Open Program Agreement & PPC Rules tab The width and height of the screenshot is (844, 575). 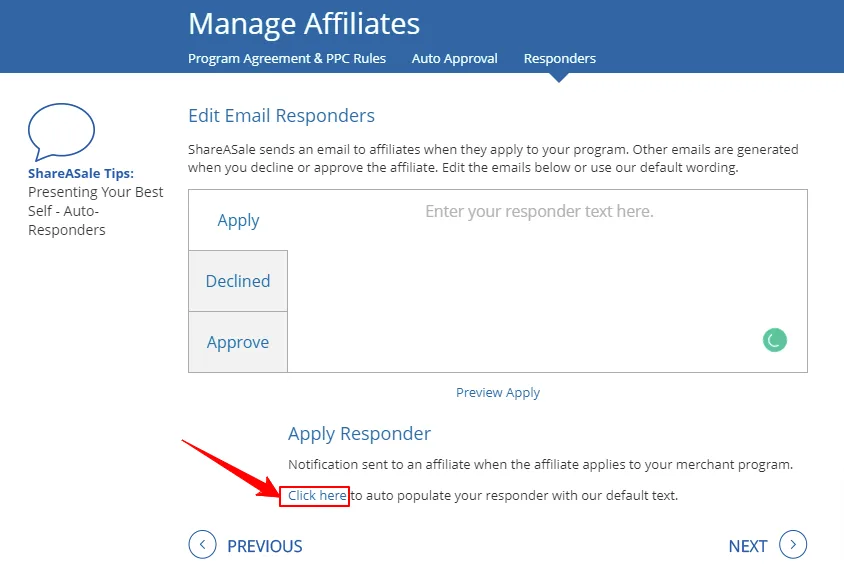tap(287, 59)
